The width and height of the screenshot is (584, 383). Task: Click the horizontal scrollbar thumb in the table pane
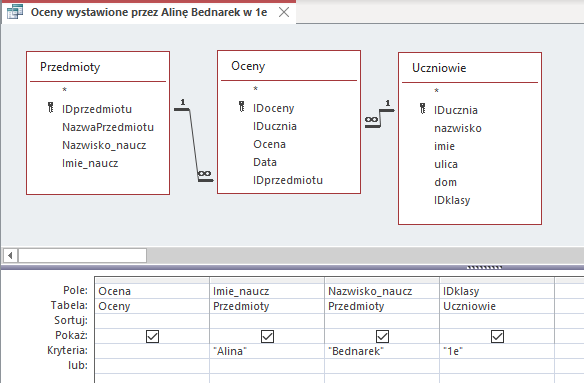click(x=82, y=256)
